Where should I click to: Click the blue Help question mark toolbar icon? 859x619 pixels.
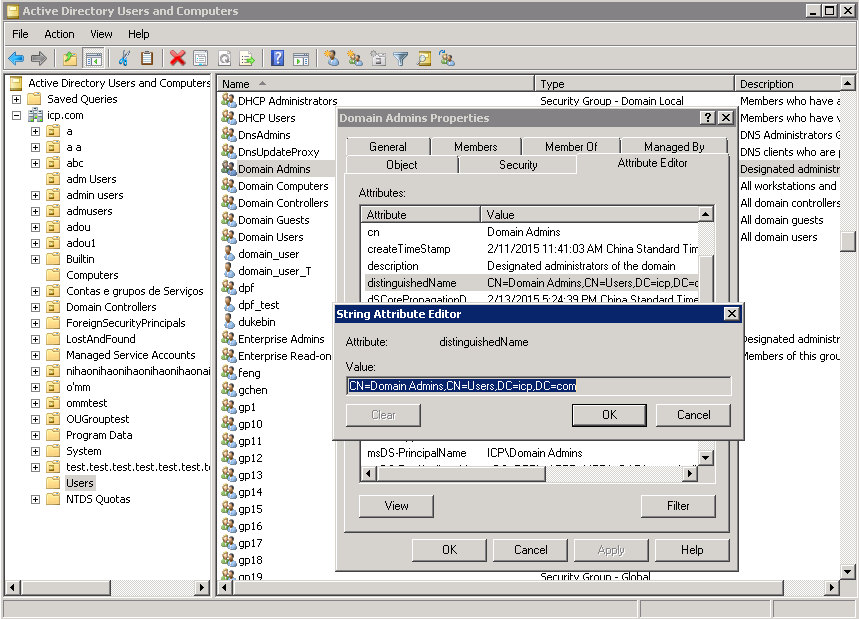tap(278, 58)
